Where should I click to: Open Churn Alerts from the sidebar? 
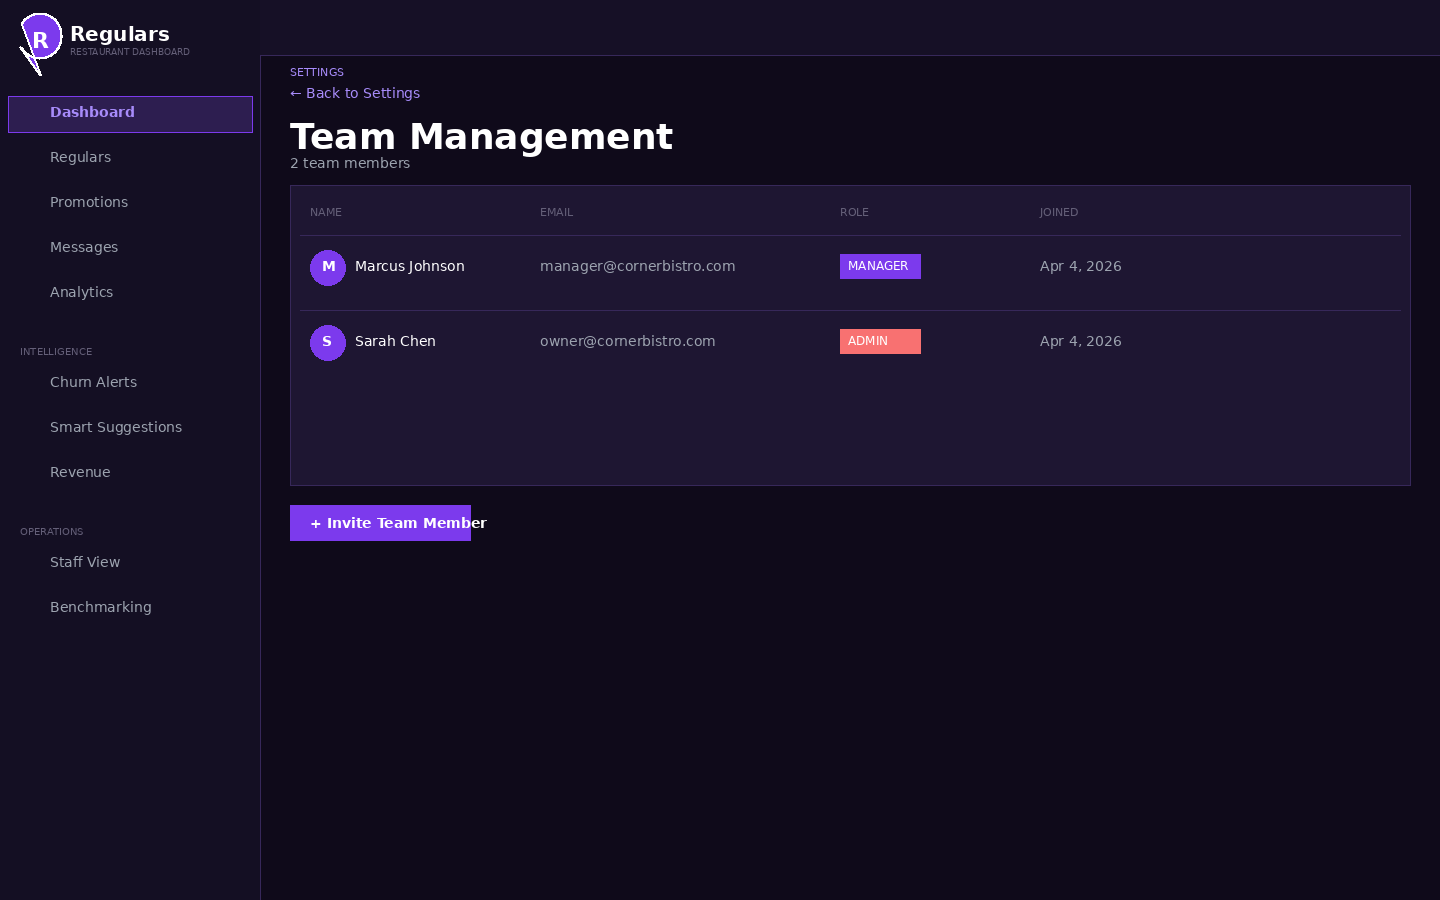tap(93, 382)
